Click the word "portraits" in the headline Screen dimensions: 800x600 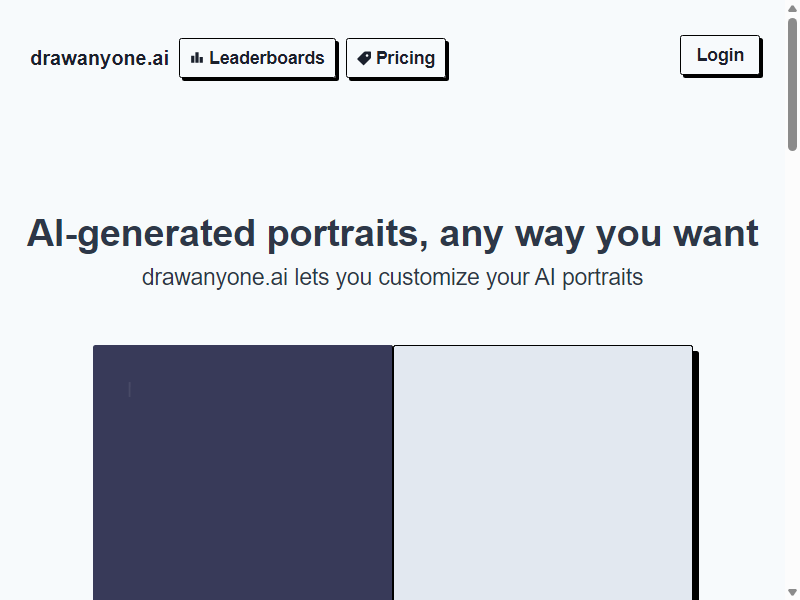pos(343,234)
